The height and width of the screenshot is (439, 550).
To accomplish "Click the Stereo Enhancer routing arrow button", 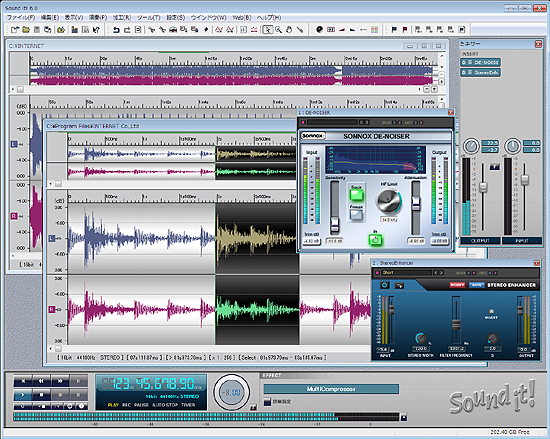I will (400, 286).
